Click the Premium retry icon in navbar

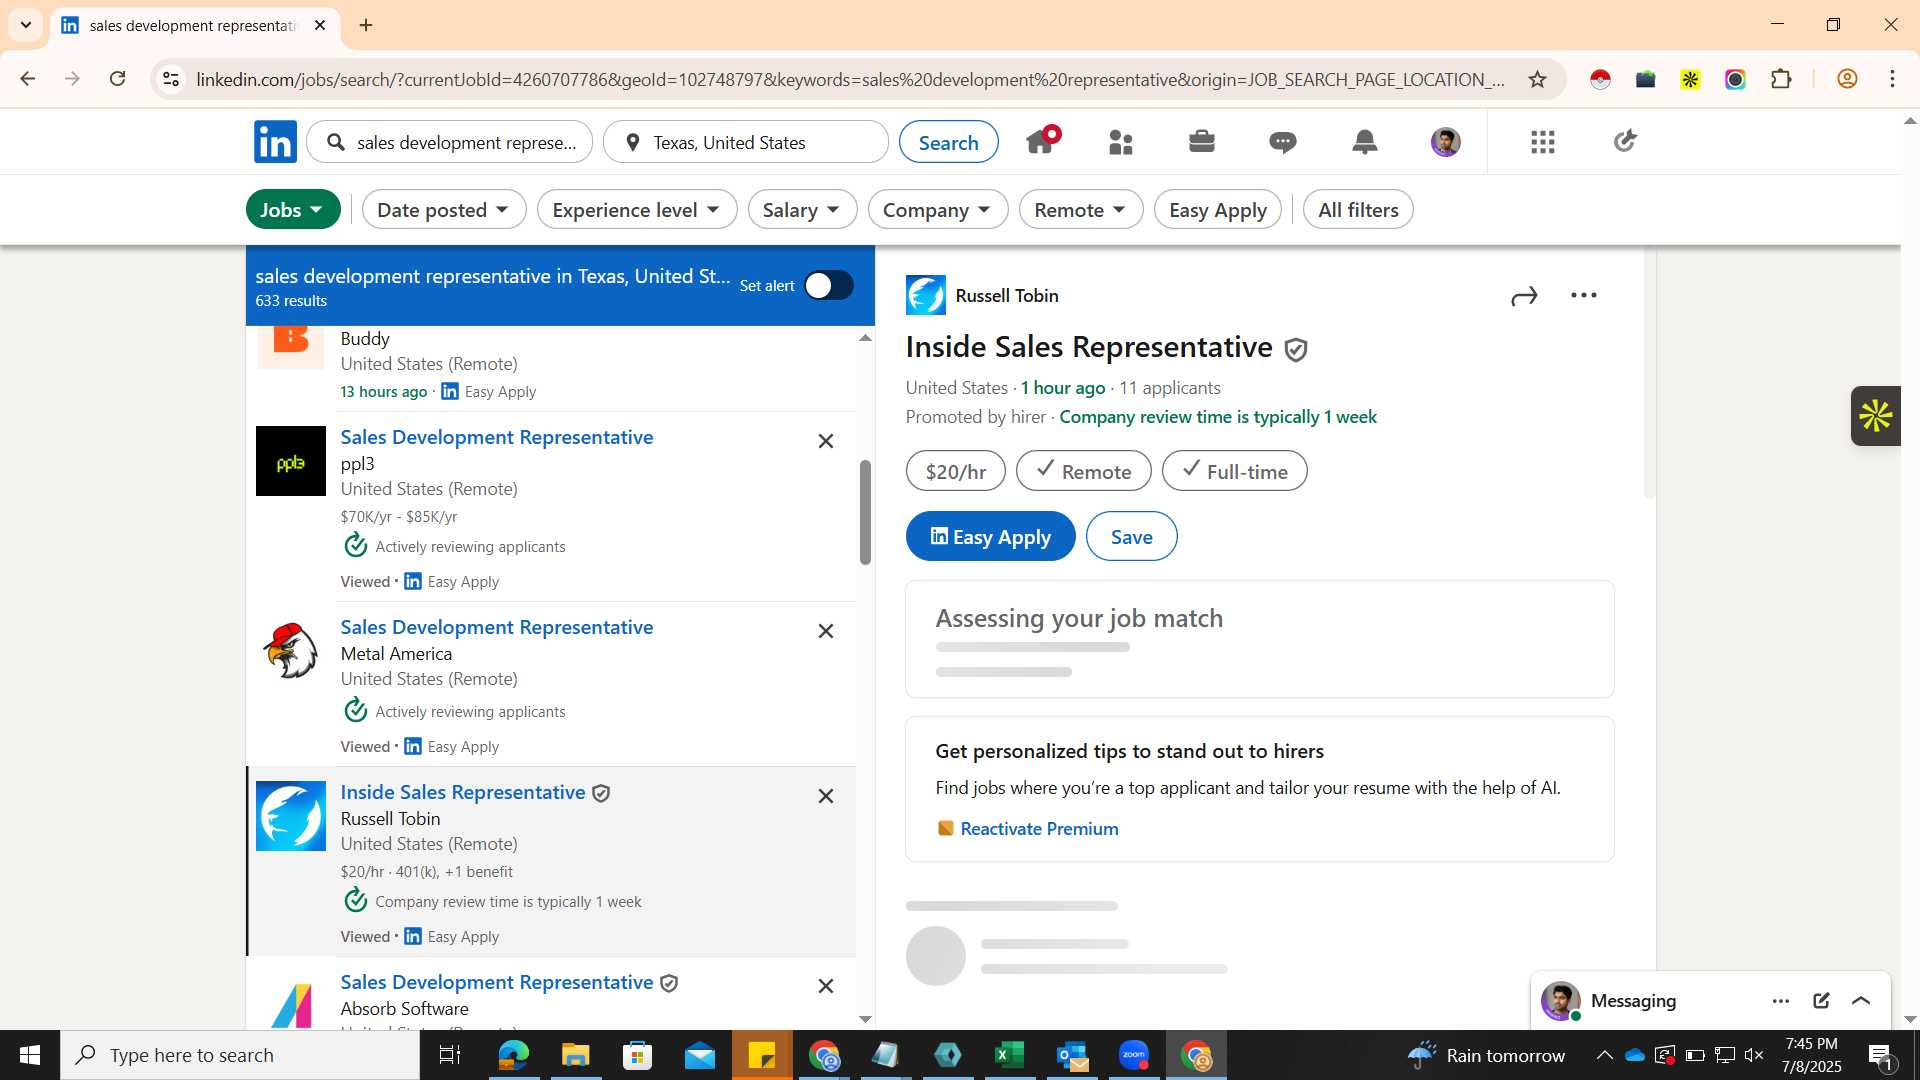[1624, 141]
